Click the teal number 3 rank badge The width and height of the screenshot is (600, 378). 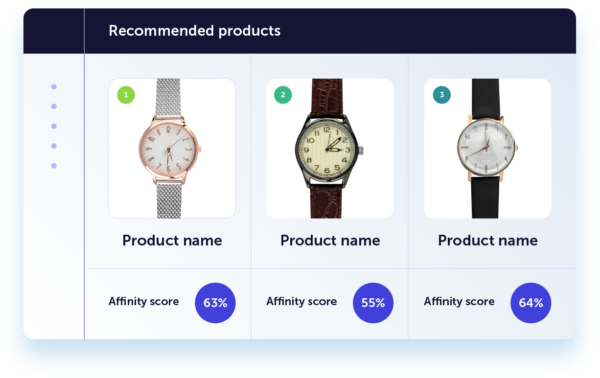tap(442, 94)
